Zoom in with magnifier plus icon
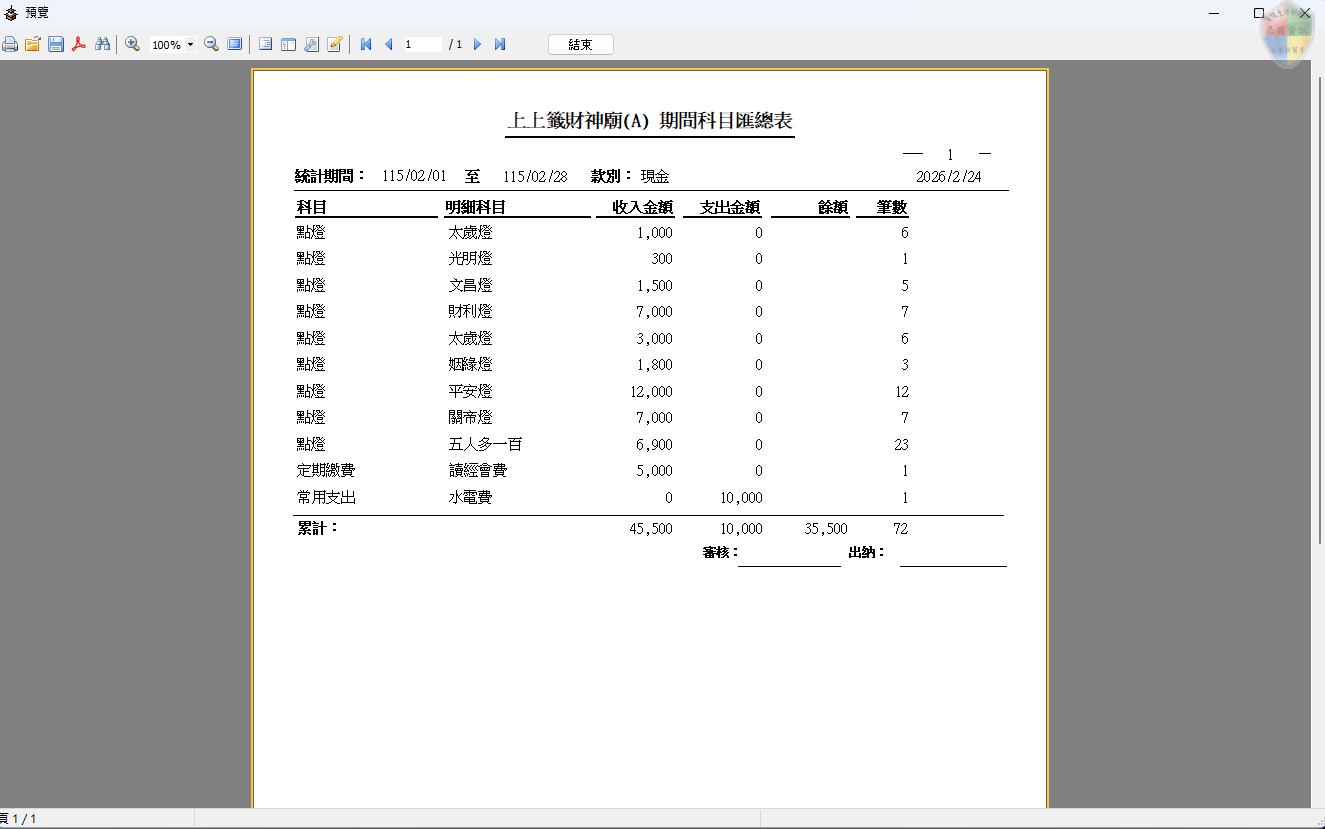1325x829 pixels. tap(132, 44)
